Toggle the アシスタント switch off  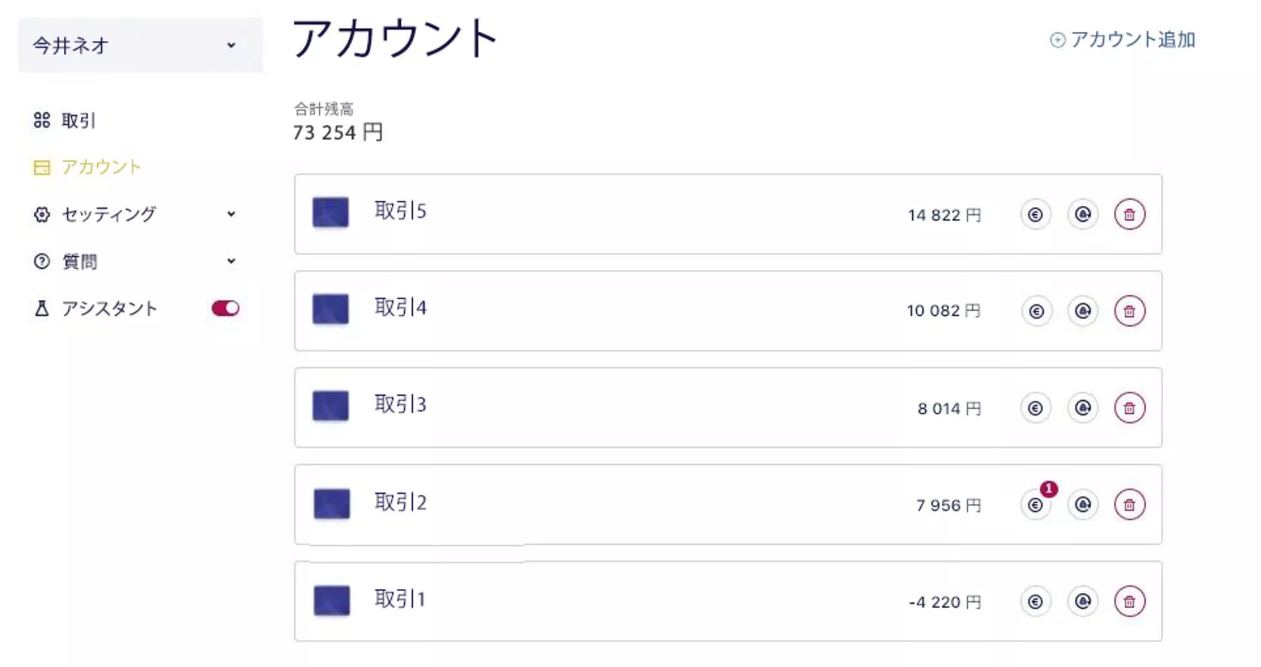click(225, 309)
